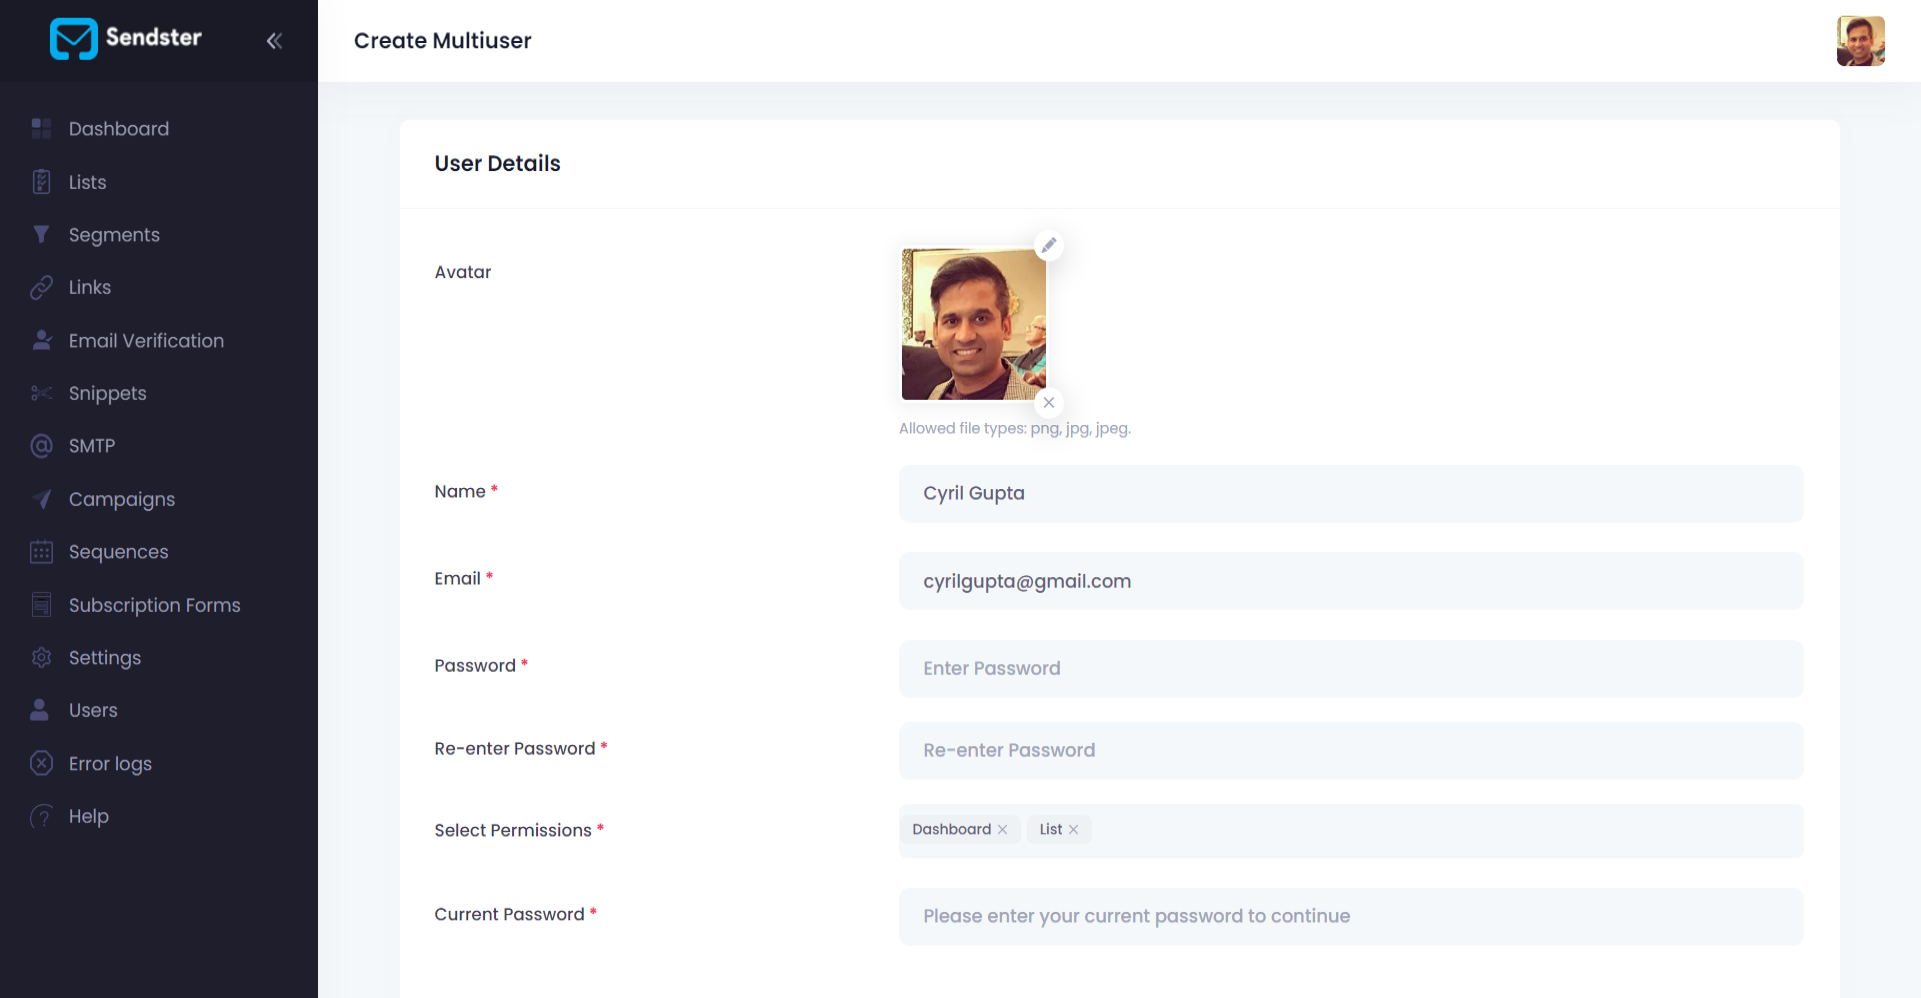Open the Sequences page link

(x=118, y=552)
